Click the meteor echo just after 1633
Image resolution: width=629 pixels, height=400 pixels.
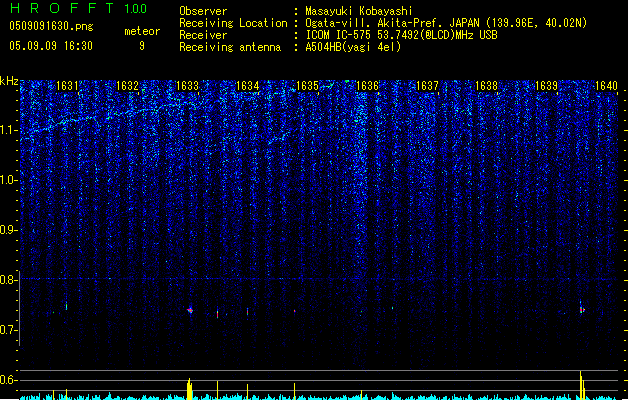(190, 310)
